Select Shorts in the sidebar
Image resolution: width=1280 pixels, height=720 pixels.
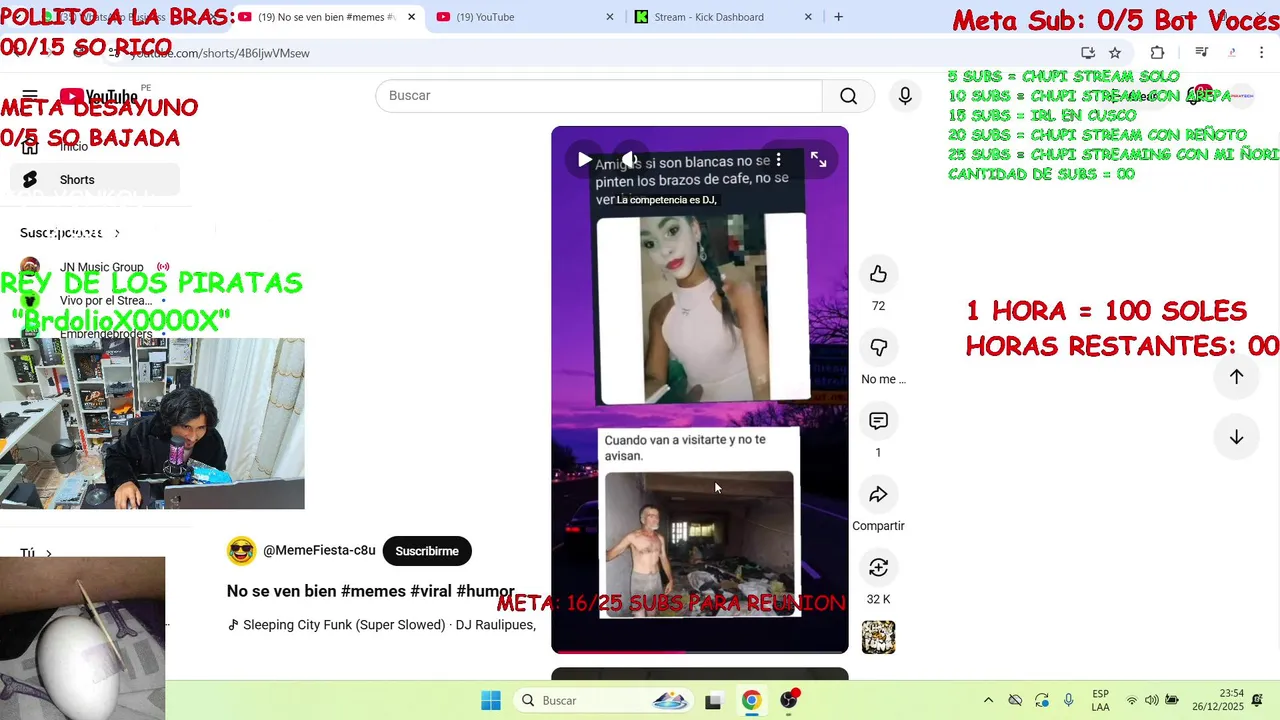tap(95, 180)
